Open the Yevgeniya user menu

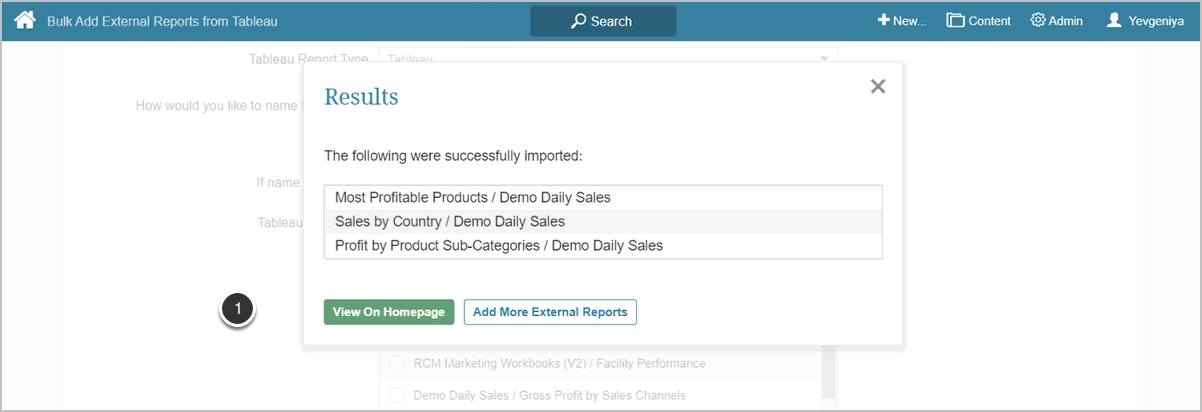(1147, 21)
